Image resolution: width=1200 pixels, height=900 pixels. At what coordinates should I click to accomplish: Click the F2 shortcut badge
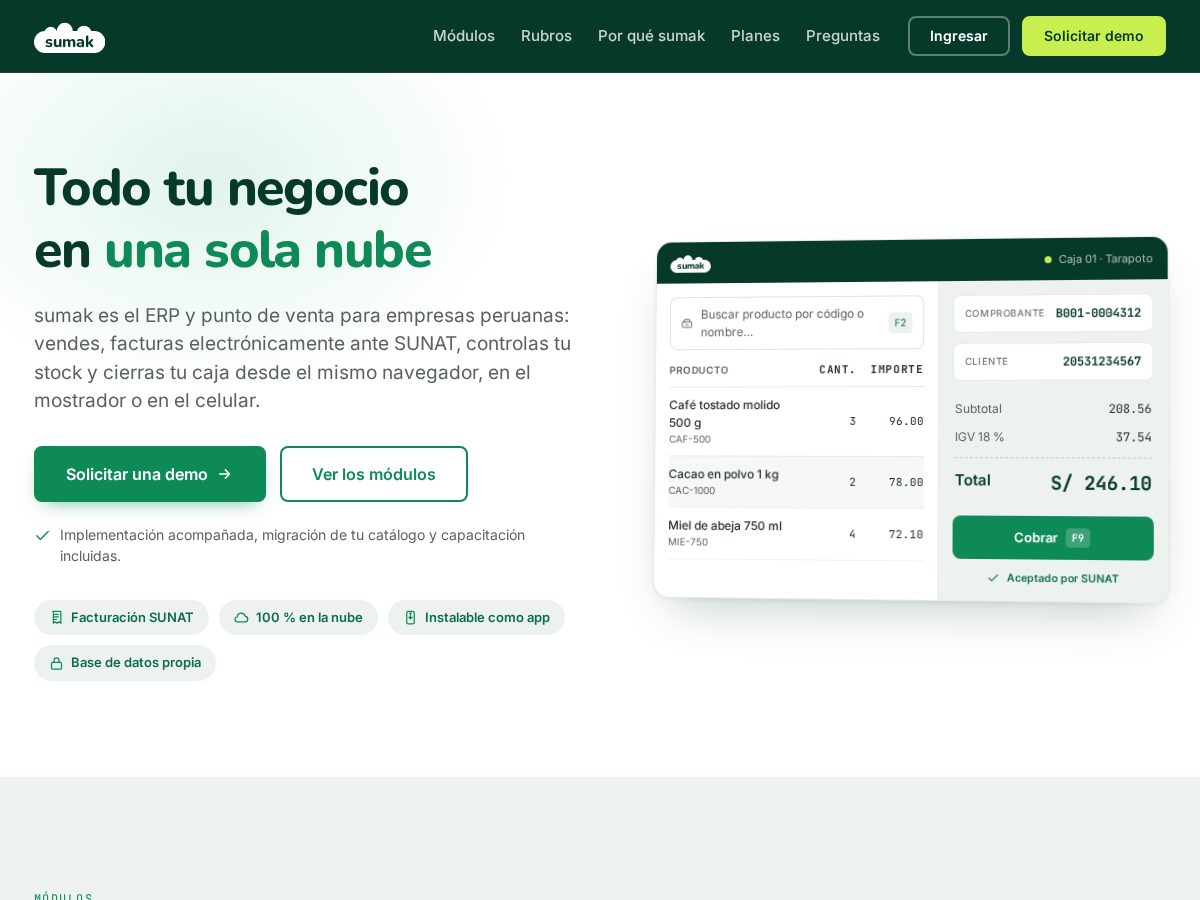[900, 322]
